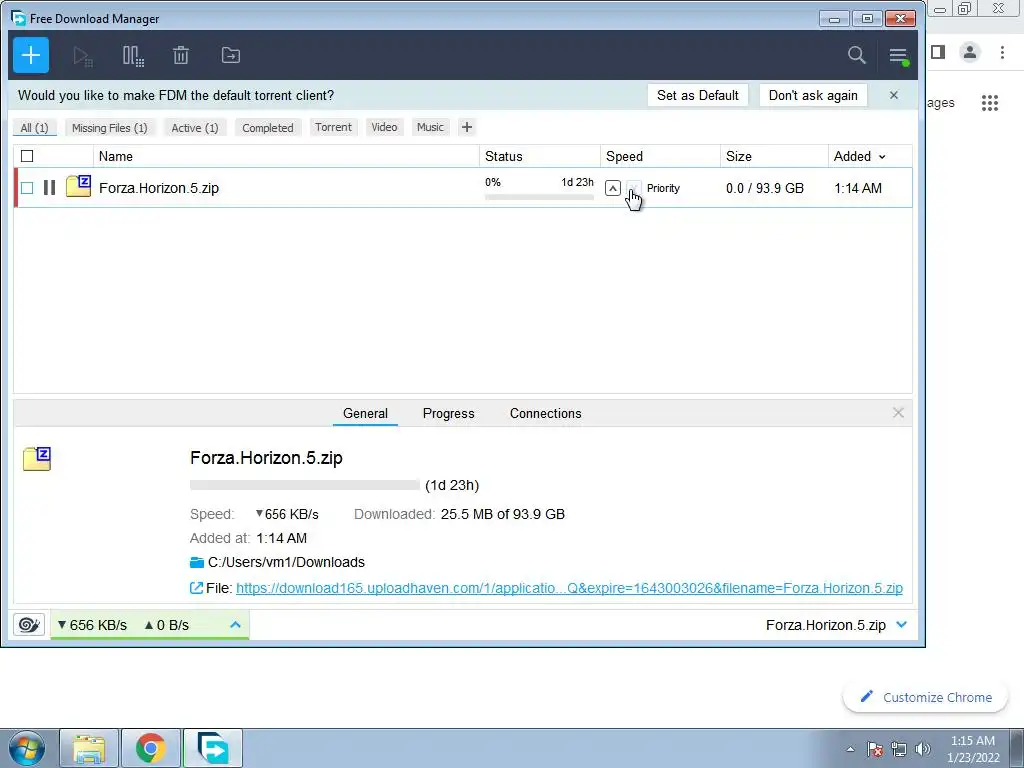Viewport: 1024px width, 768px height.
Task: Open the uploadhaven download URL link
Action: click(x=569, y=588)
